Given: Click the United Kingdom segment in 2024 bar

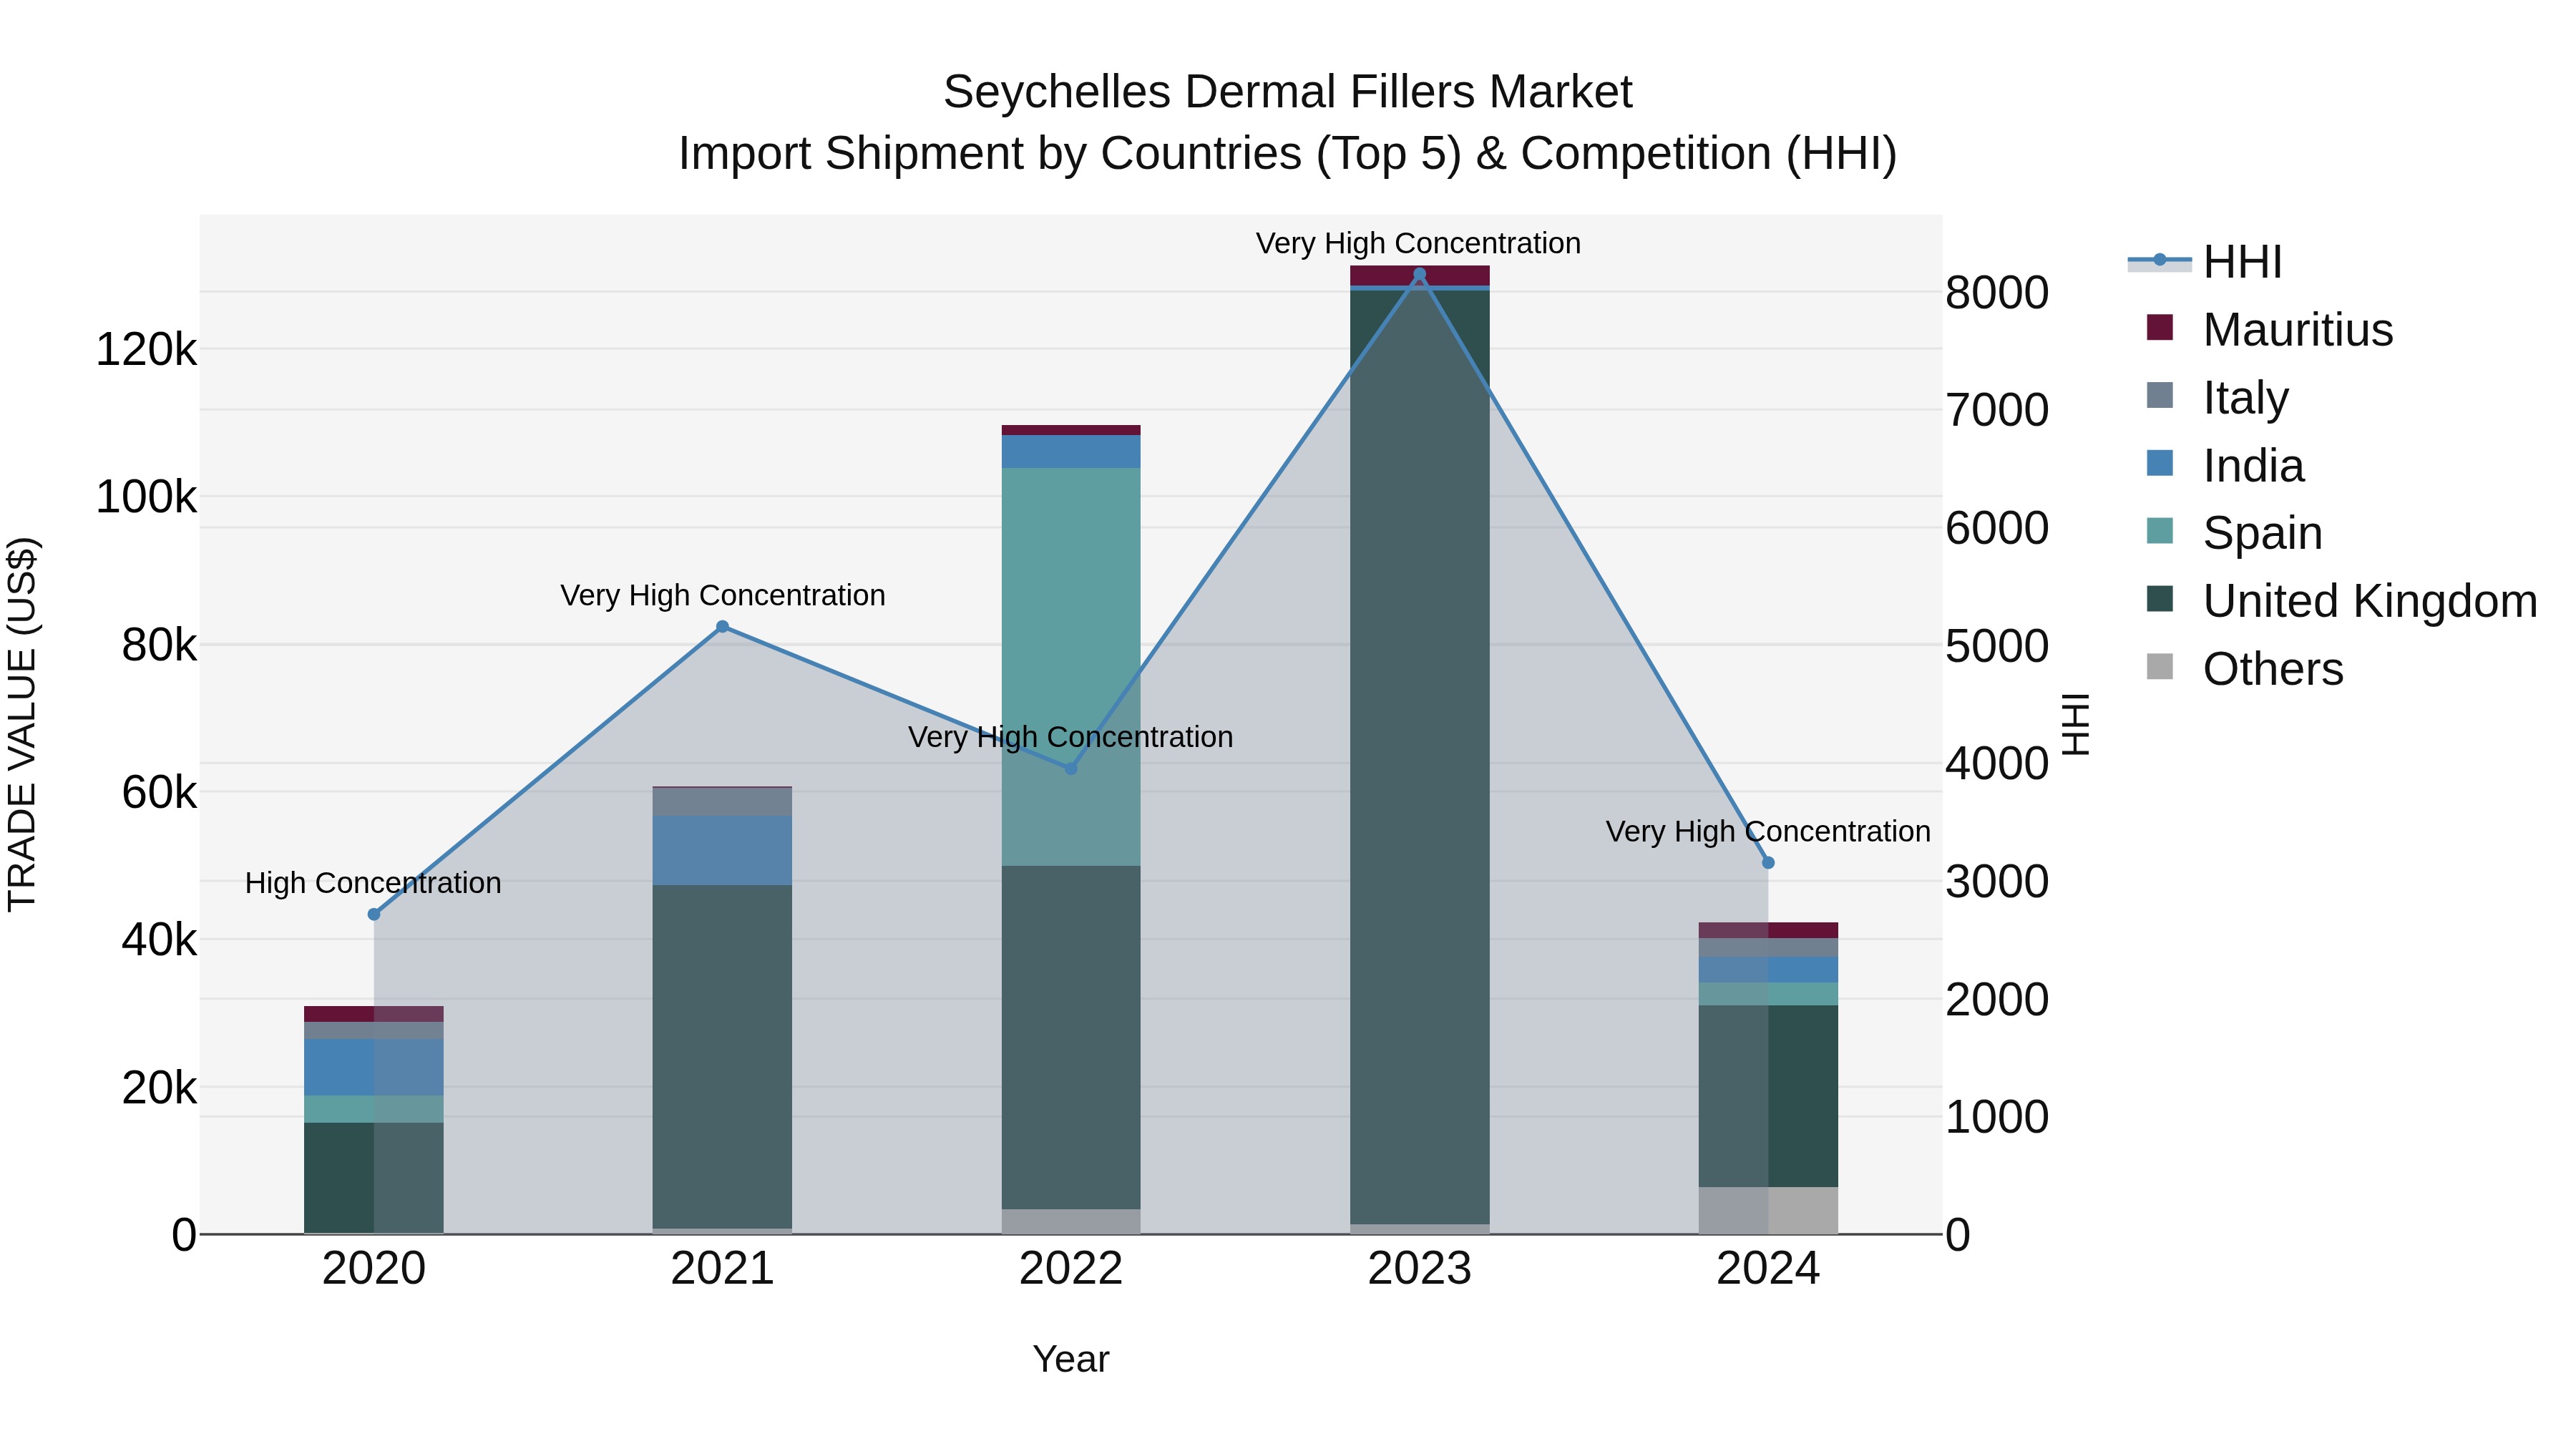Looking at the screenshot, I should [x=1768, y=1096].
